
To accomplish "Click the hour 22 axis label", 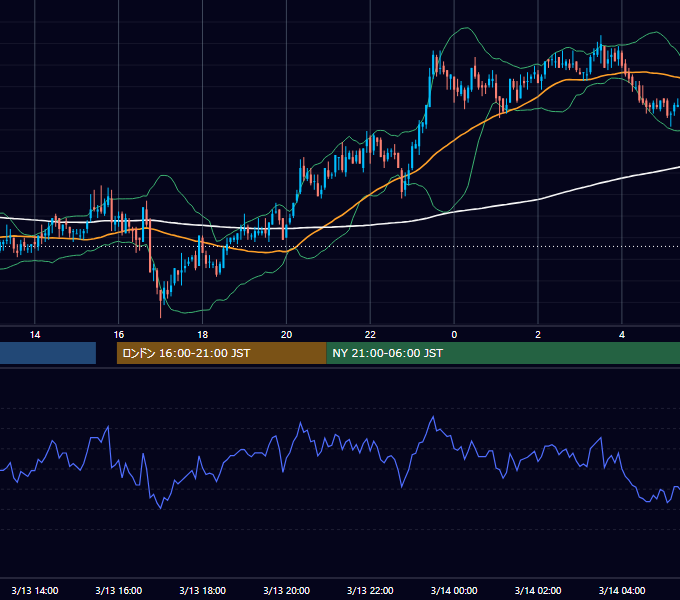I will tap(370, 335).
